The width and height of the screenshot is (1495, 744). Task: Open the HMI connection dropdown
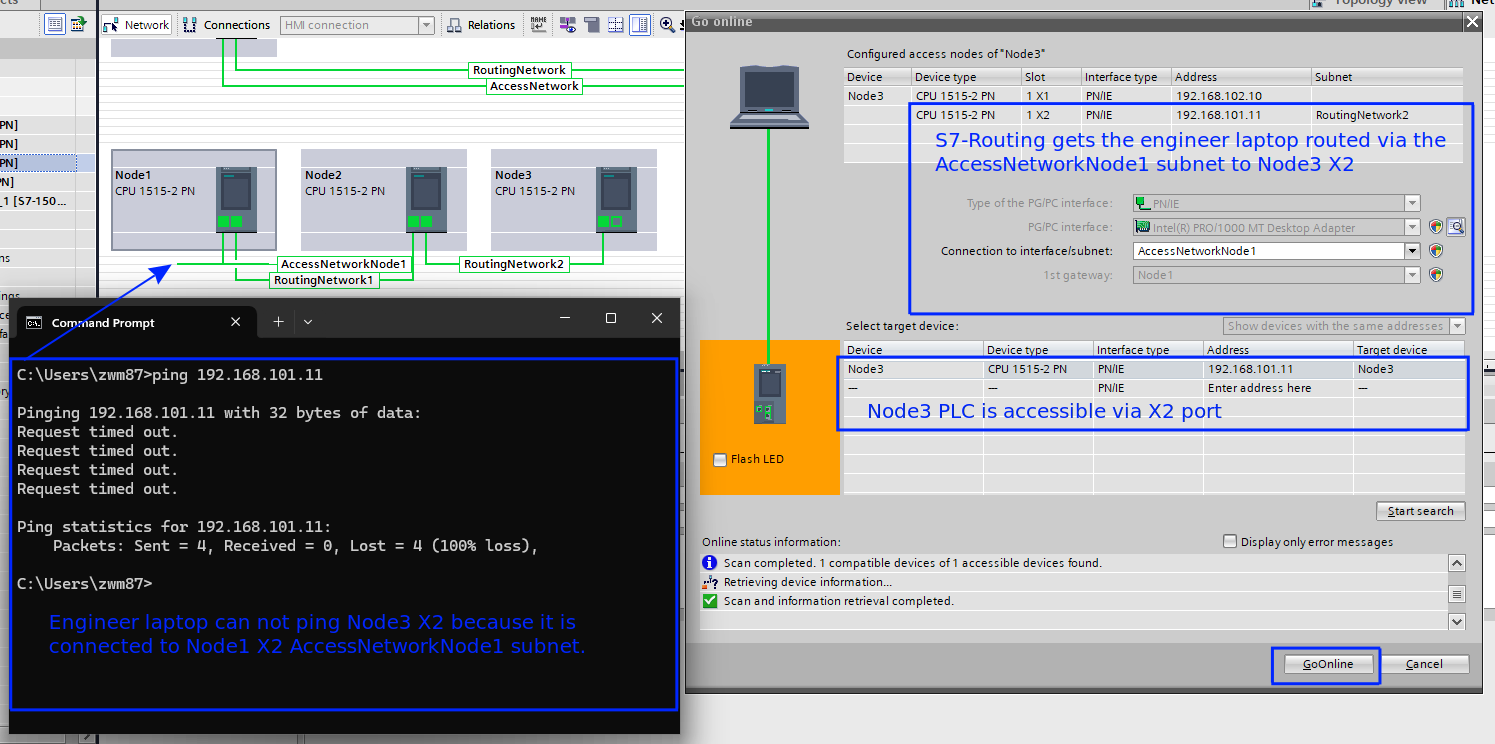pyautogui.click(x=426, y=25)
